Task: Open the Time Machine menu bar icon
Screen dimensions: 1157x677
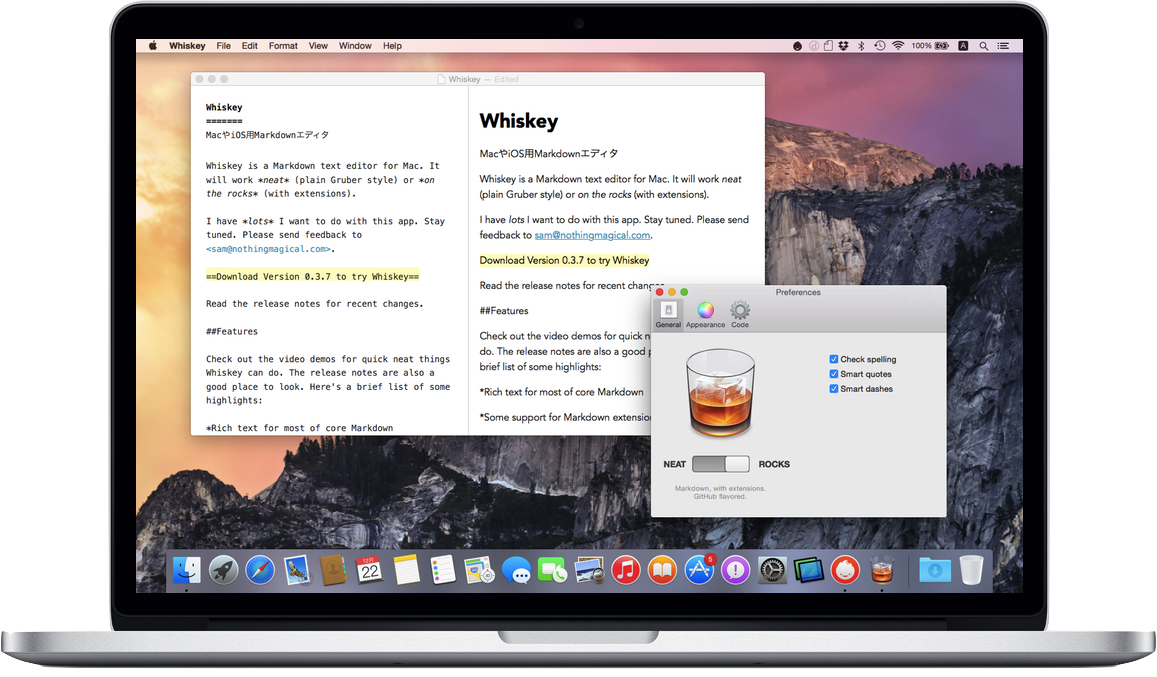Action: pos(880,46)
